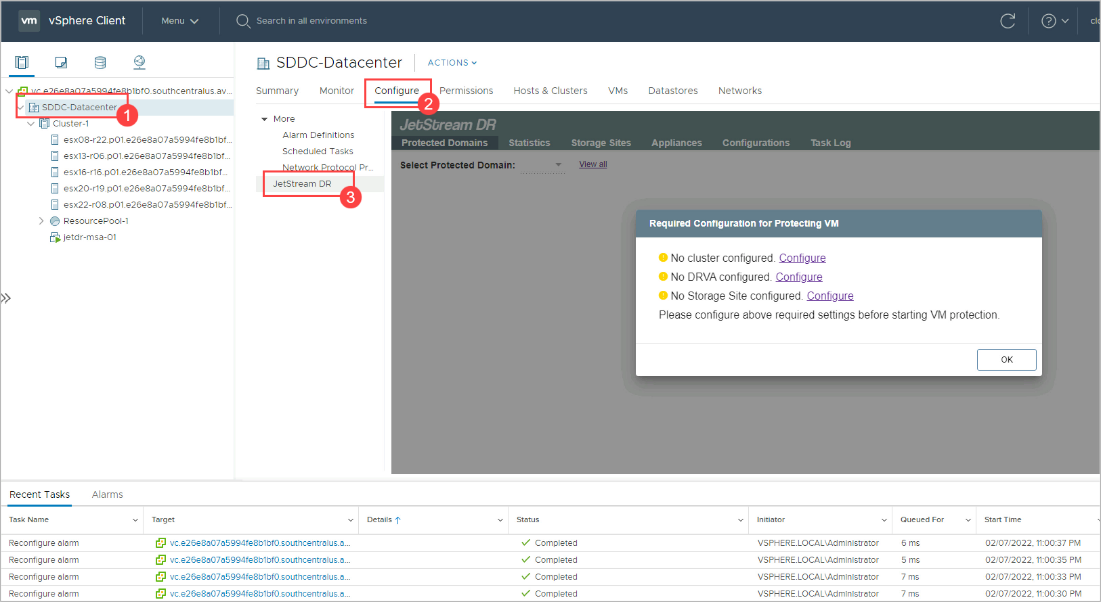Open the VMs and Templates inventory icon
This screenshot has height=602, width=1101.
61,63
